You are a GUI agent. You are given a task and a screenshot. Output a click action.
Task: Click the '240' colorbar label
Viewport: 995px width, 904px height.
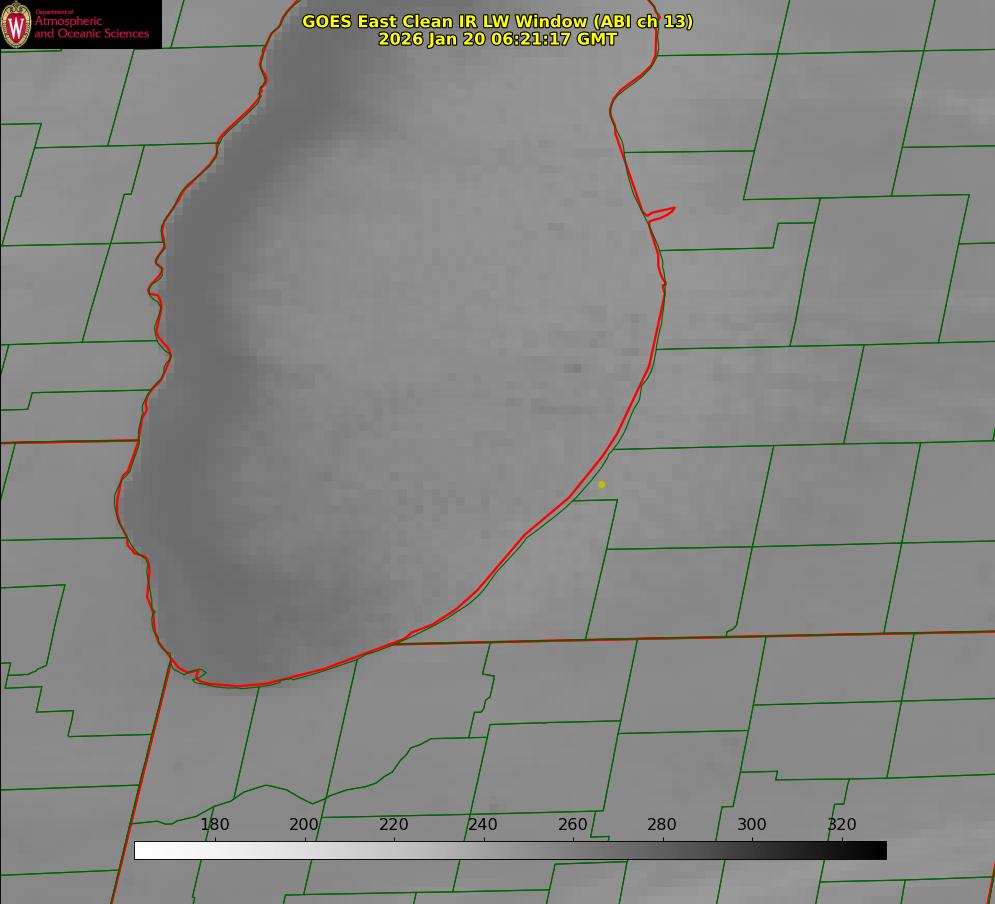(x=483, y=824)
